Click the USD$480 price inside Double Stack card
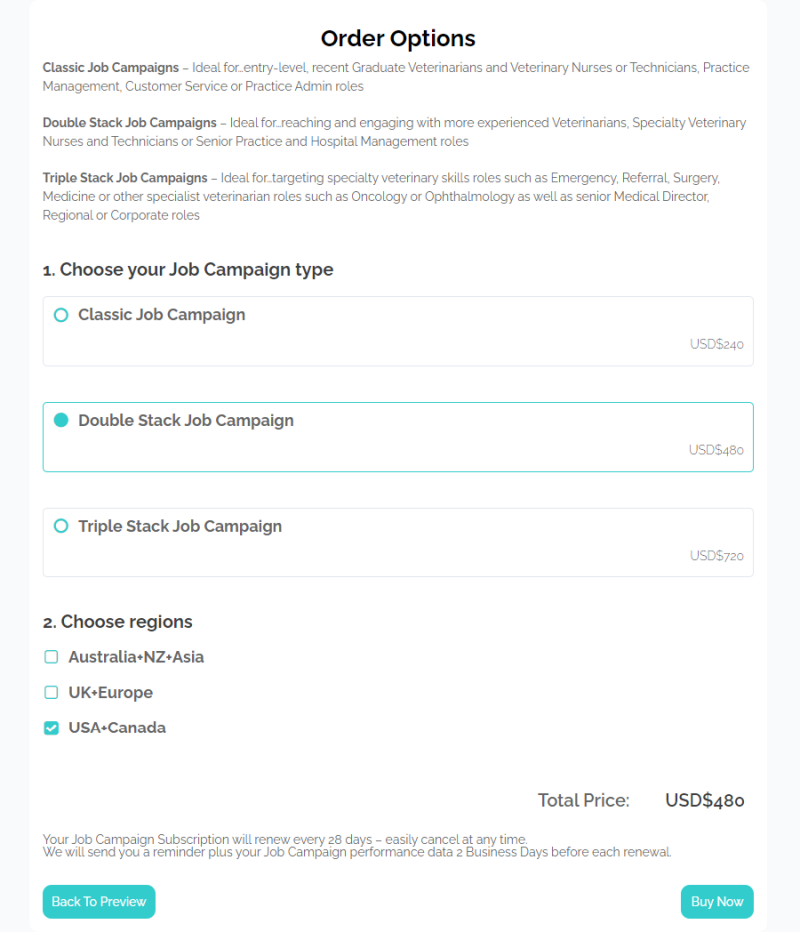Image resolution: width=800 pixels, height=932 pixels. (x=716, y=450)
